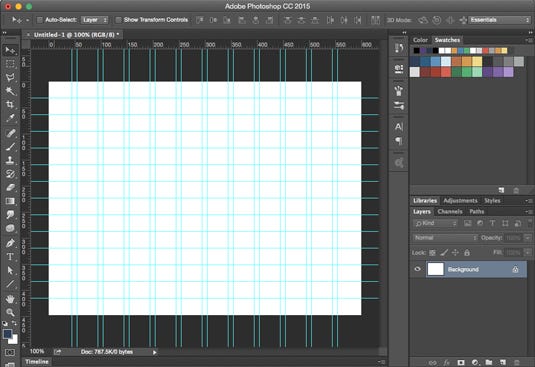Choose the Clone Stamp tool
The image size is (535, 367).
[x=10, y=160]
